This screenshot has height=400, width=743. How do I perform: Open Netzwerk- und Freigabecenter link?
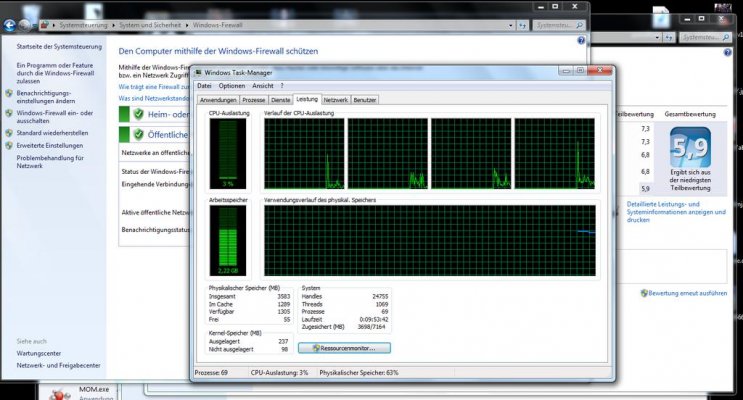[58, 365]
